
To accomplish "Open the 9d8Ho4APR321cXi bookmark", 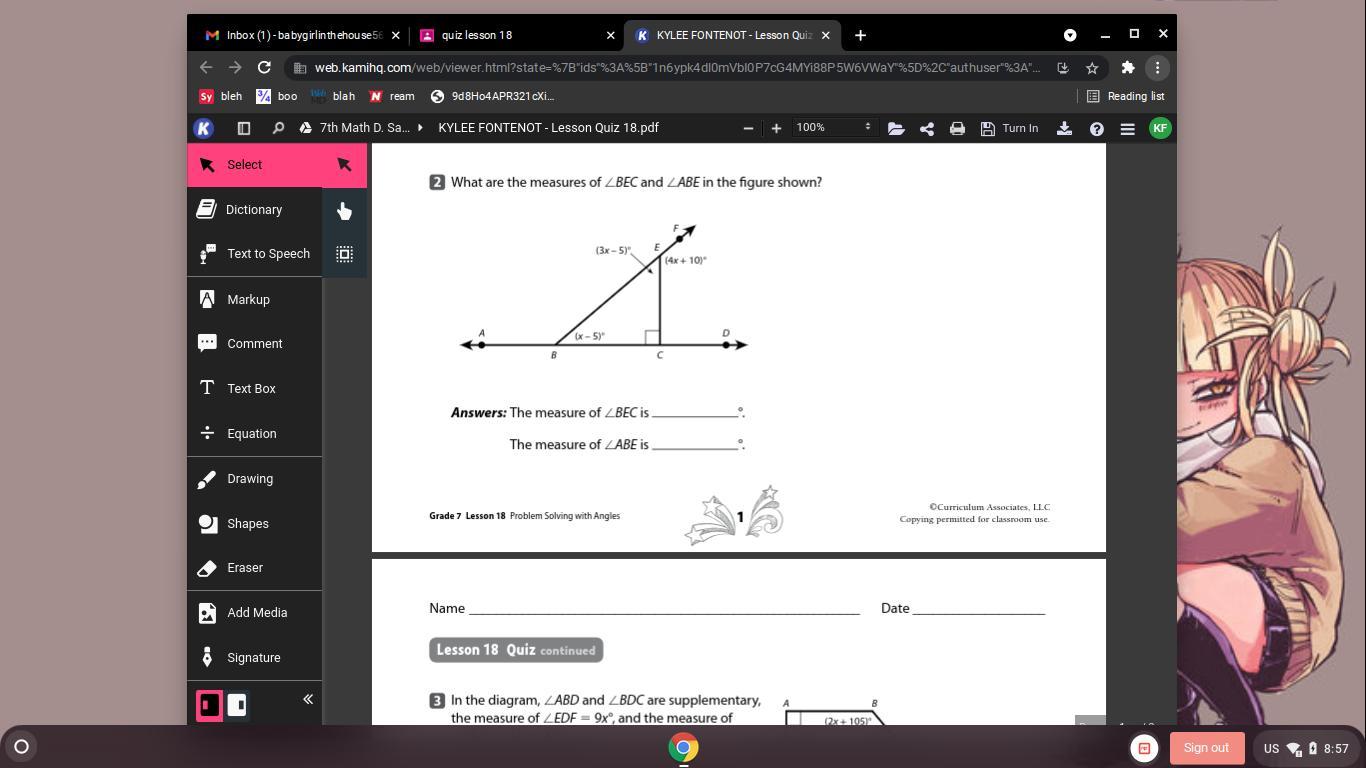I will 492,96.
